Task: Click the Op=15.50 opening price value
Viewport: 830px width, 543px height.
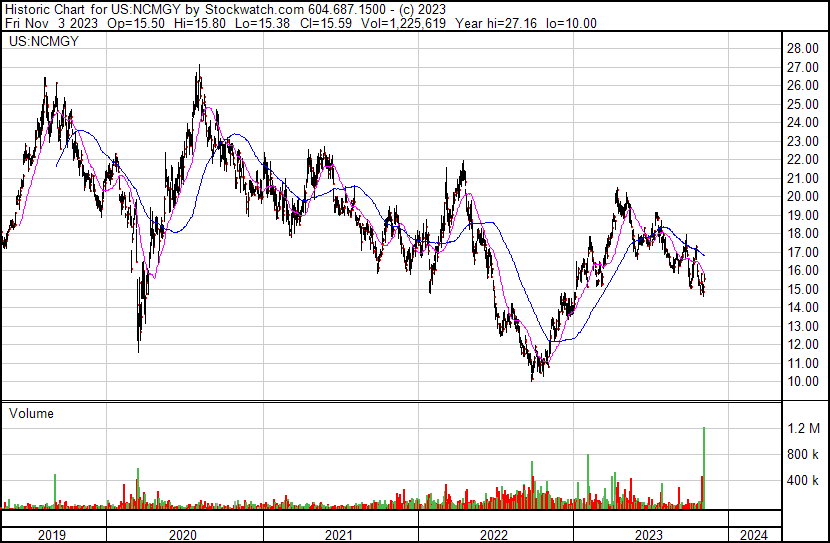Action: click(136, 23)
